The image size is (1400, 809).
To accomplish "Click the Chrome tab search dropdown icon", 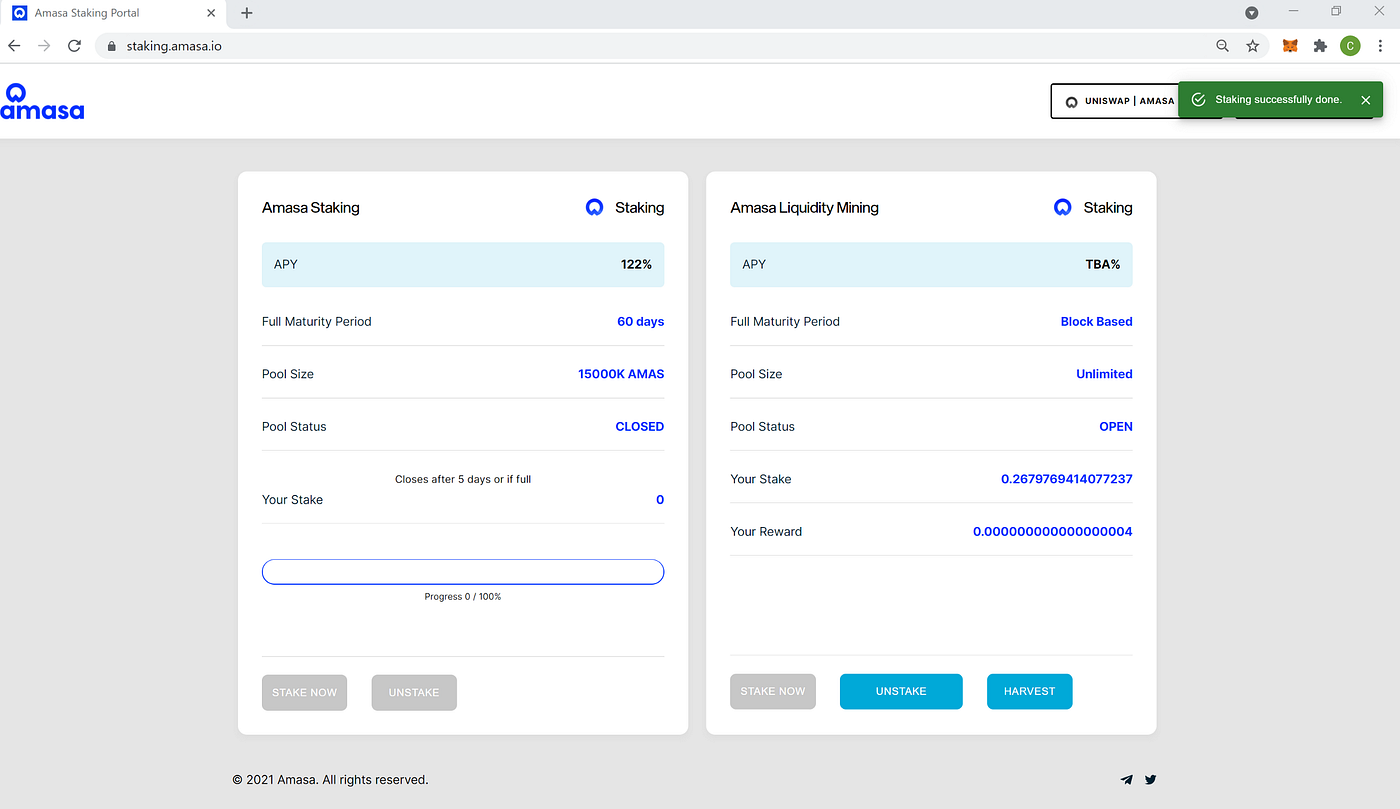I will click(x=1251, y=13).
